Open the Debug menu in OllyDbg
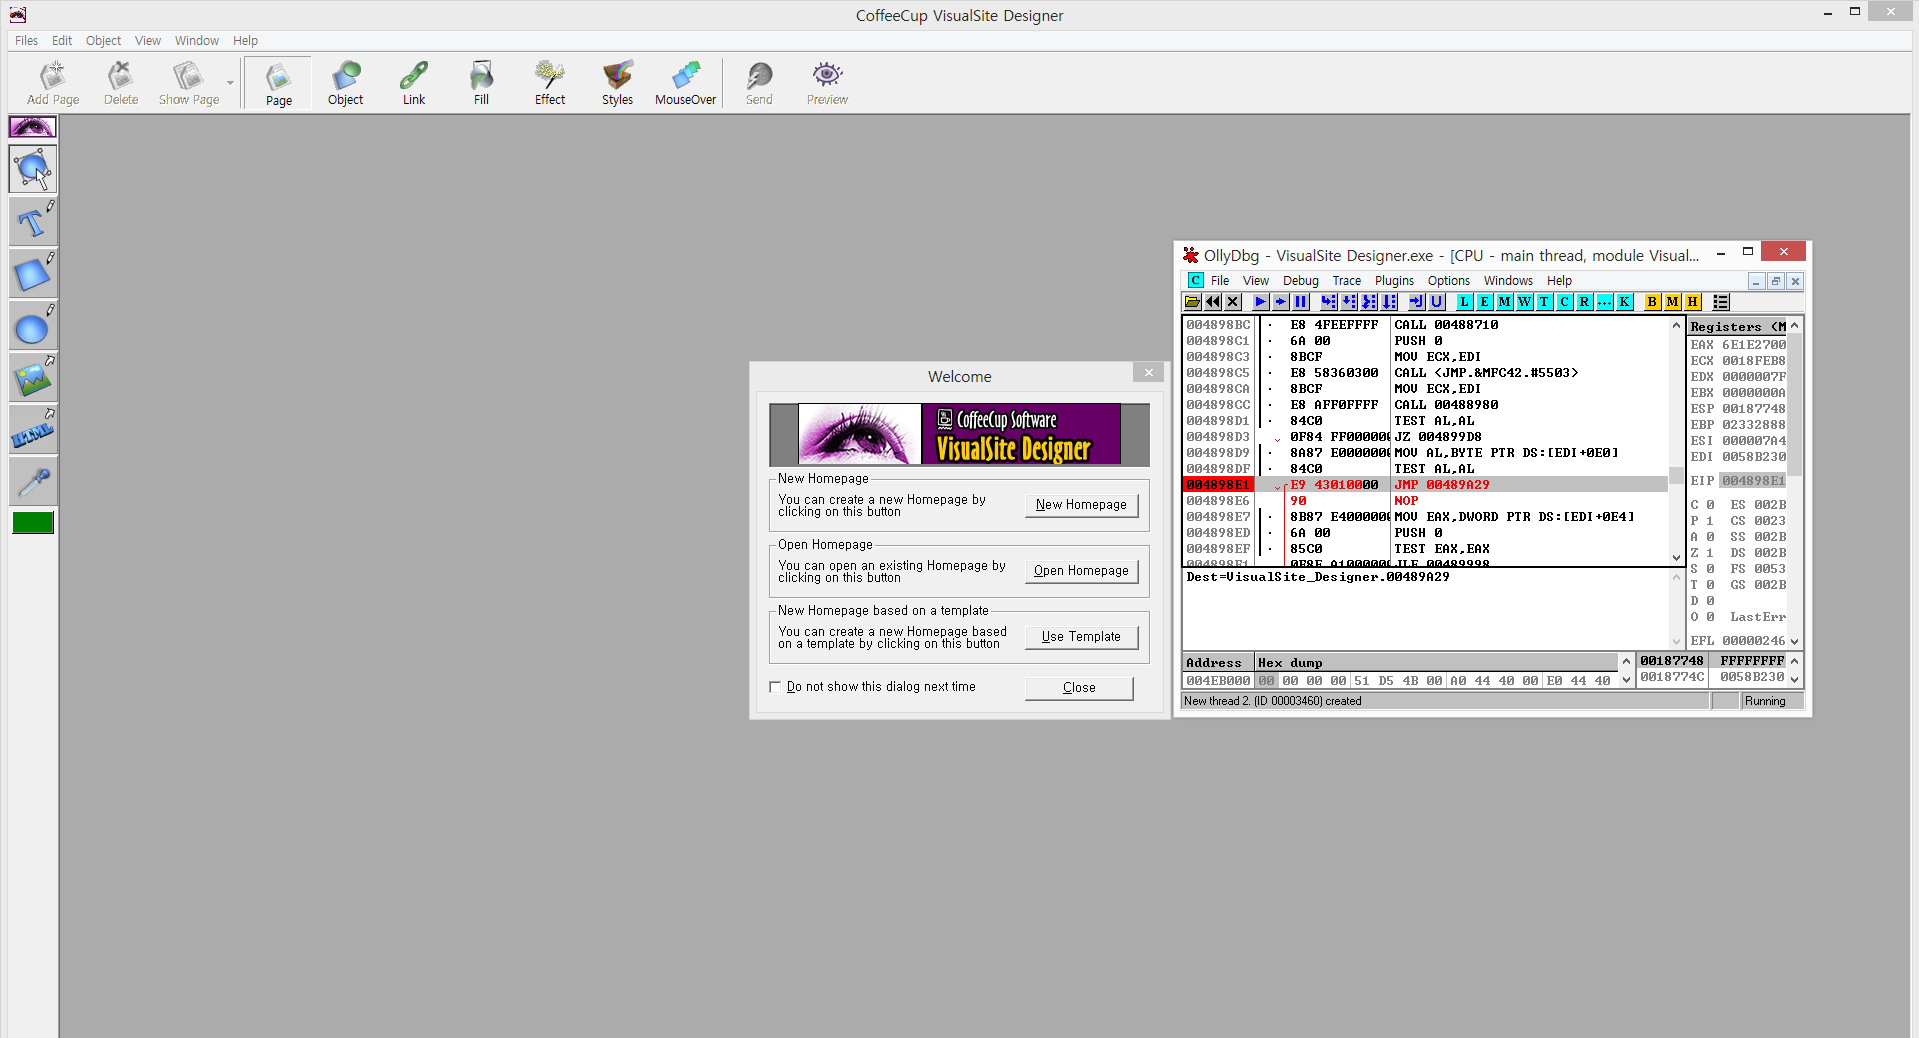 tap(1301, 281)
